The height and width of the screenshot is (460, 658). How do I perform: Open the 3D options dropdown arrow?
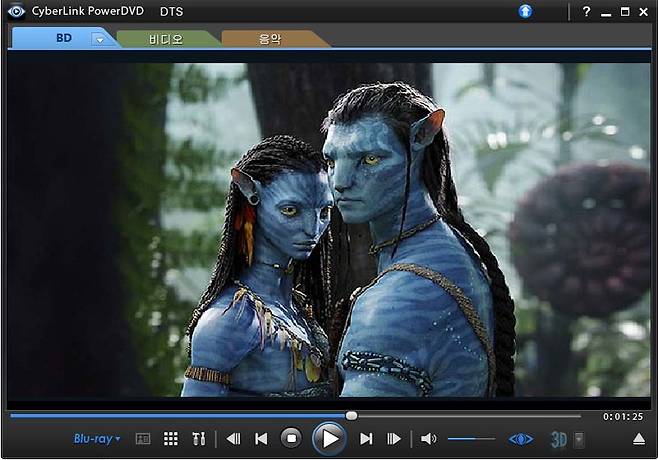click(578, 439)
